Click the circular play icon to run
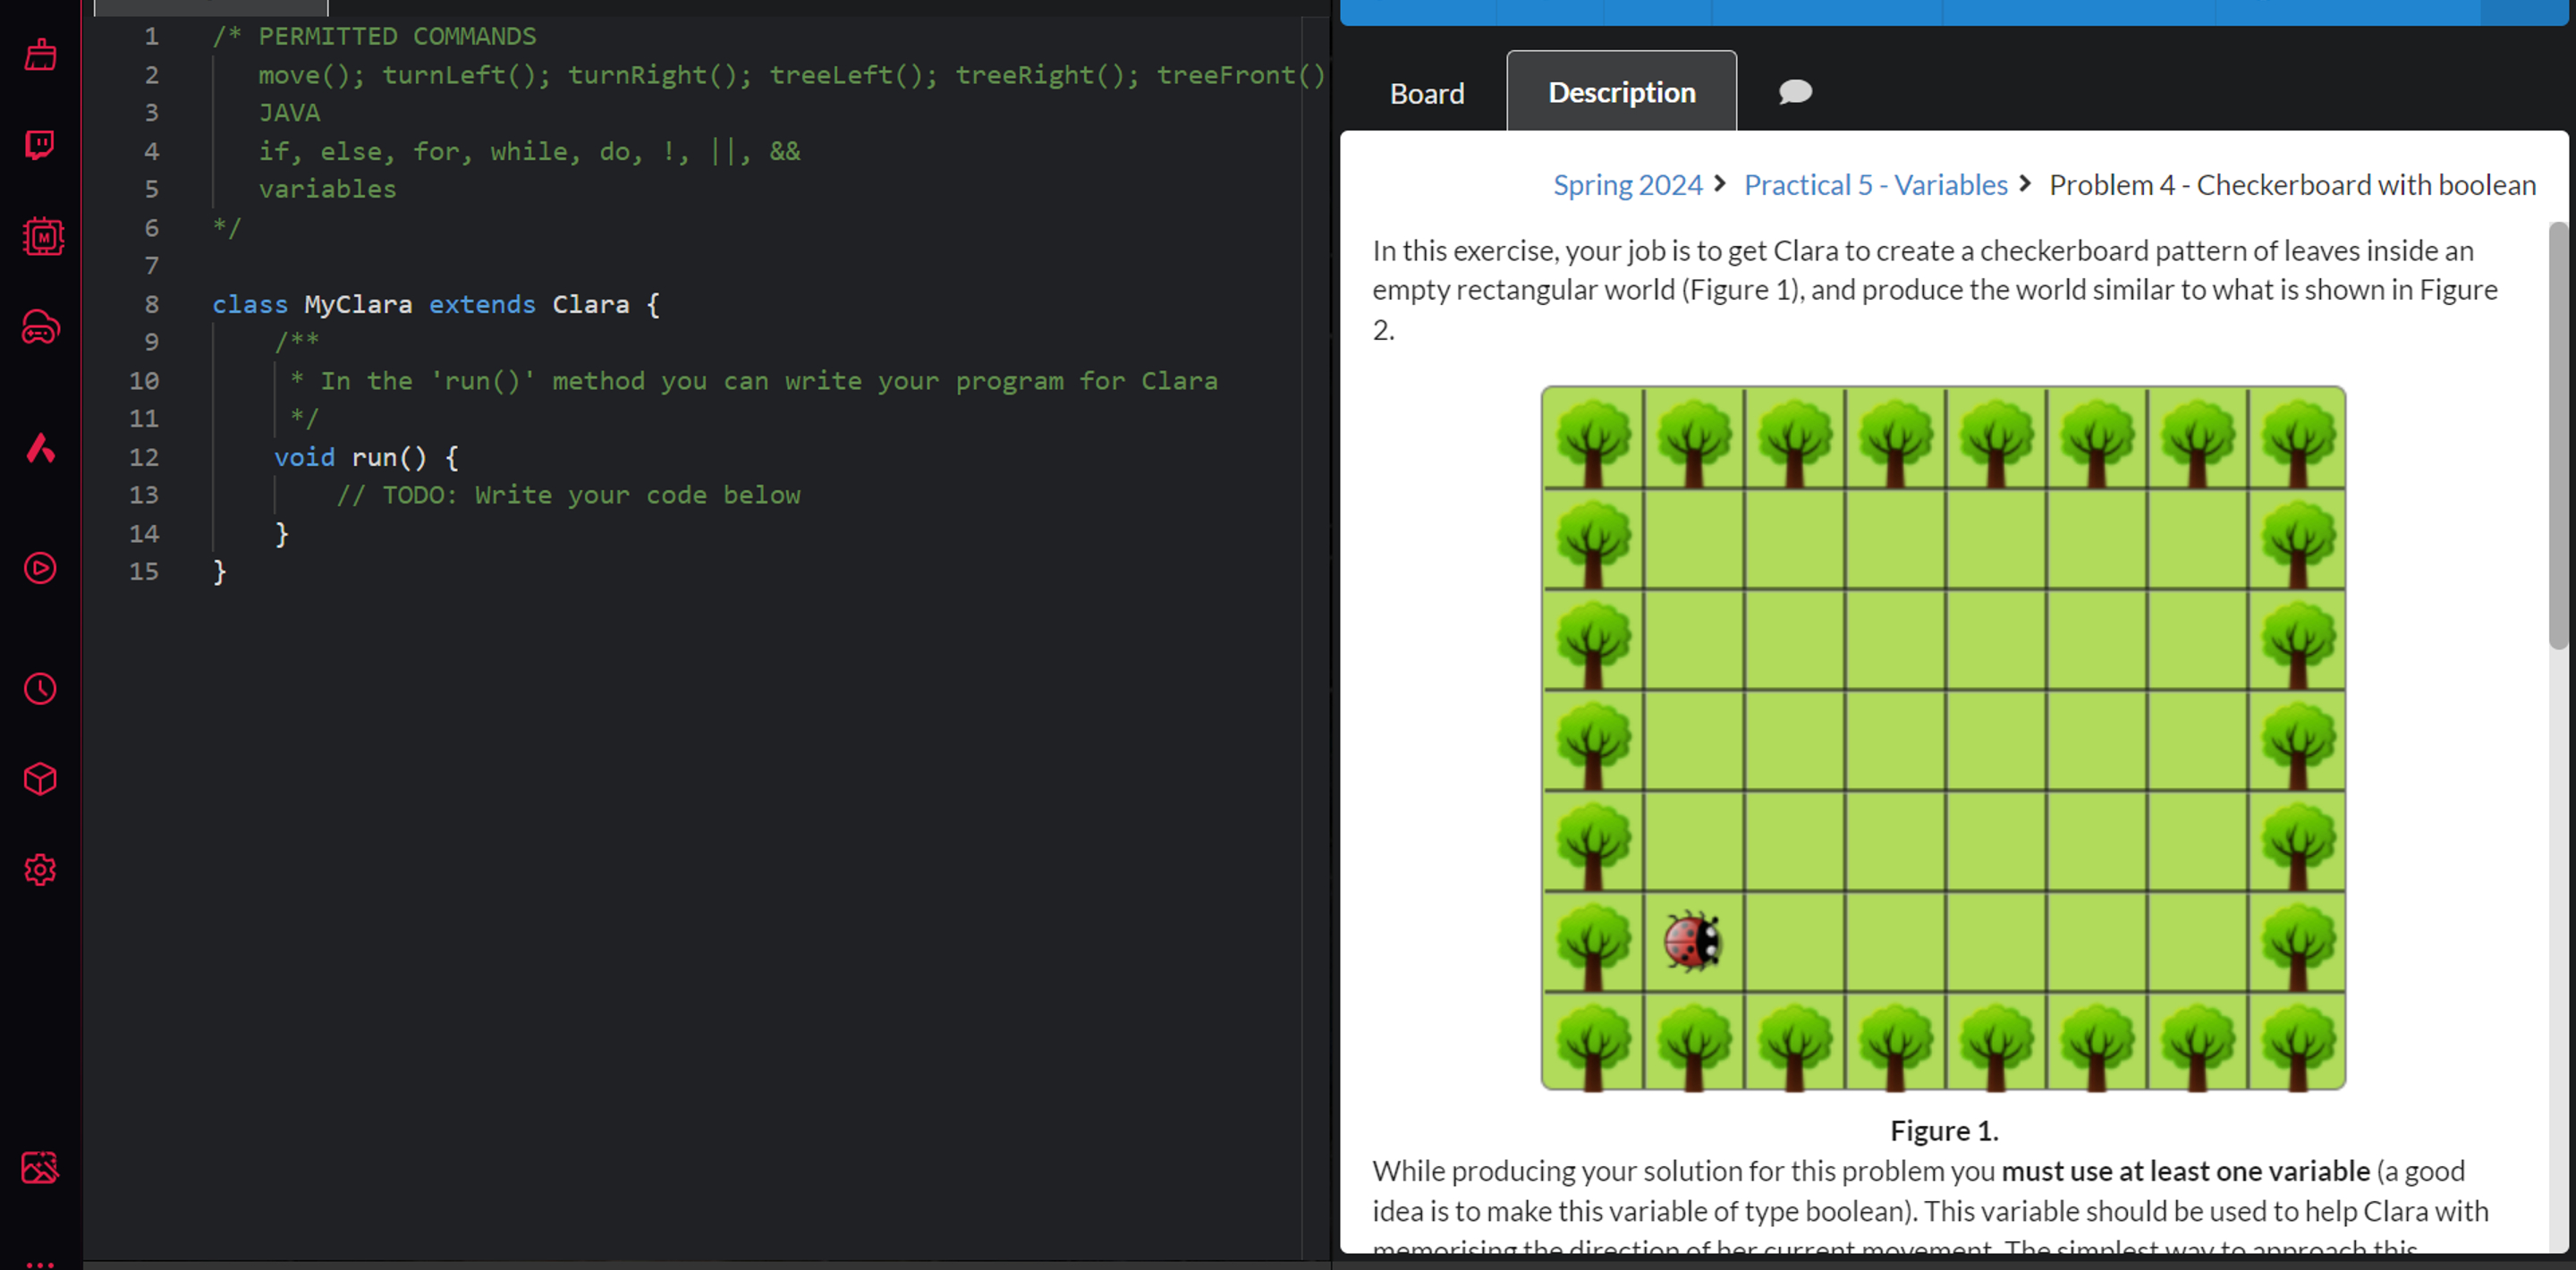Viewport: 2576px width, 1270px height. tap(39, 568)
